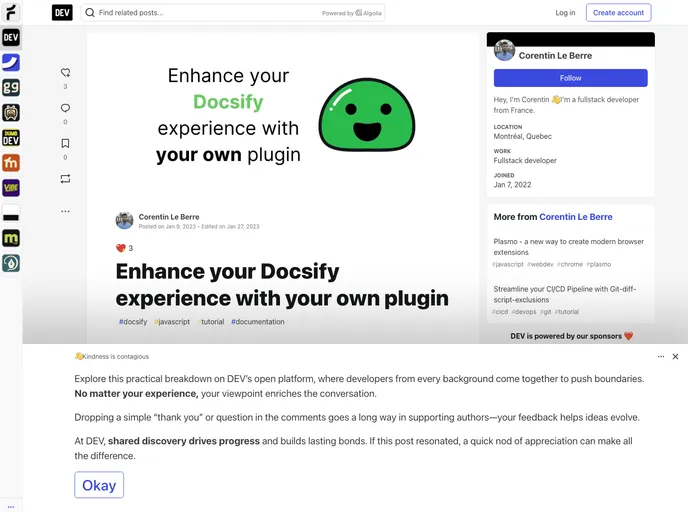Open Corentin's avatar in the profile card

[x=504, y=50]
